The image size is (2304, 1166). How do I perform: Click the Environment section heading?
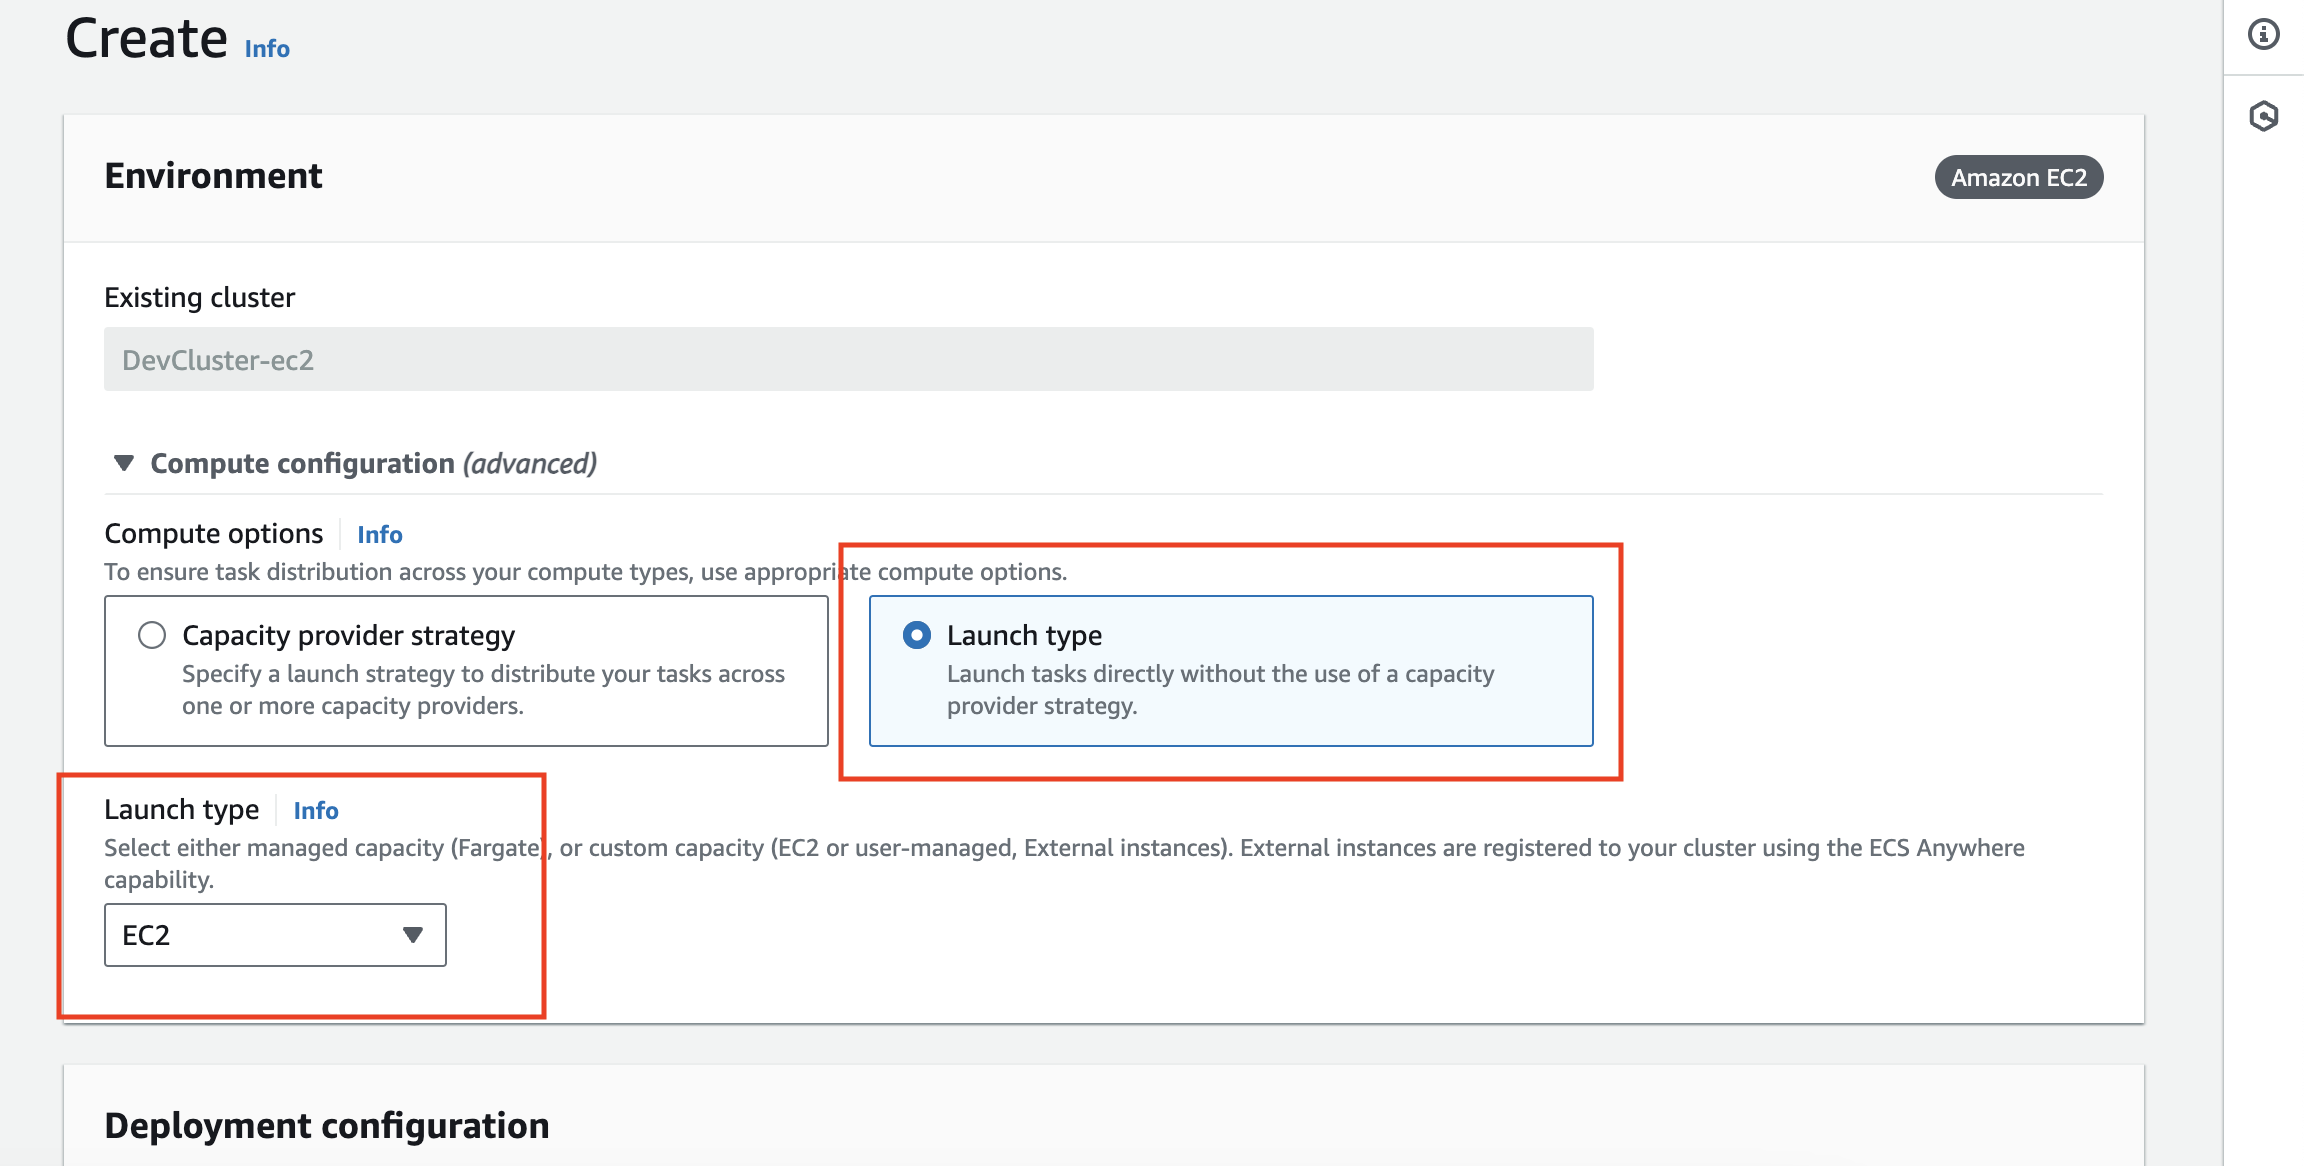coord(213,176)
